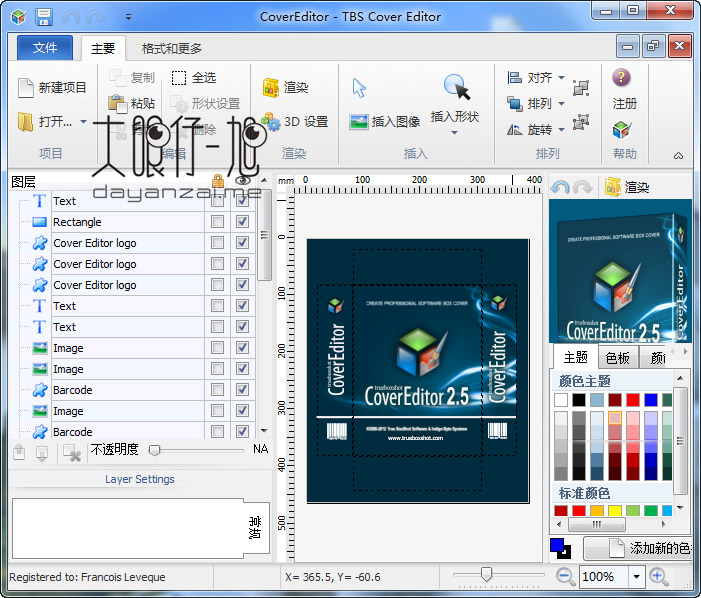Click move layer down icon
The height and width of the screenshot is (598, 701).
click(x=42, y=453)
